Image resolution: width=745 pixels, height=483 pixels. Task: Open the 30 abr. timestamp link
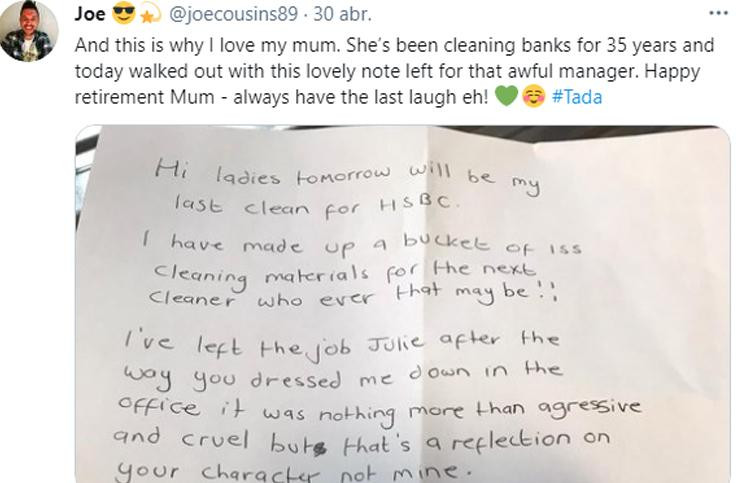342,14
